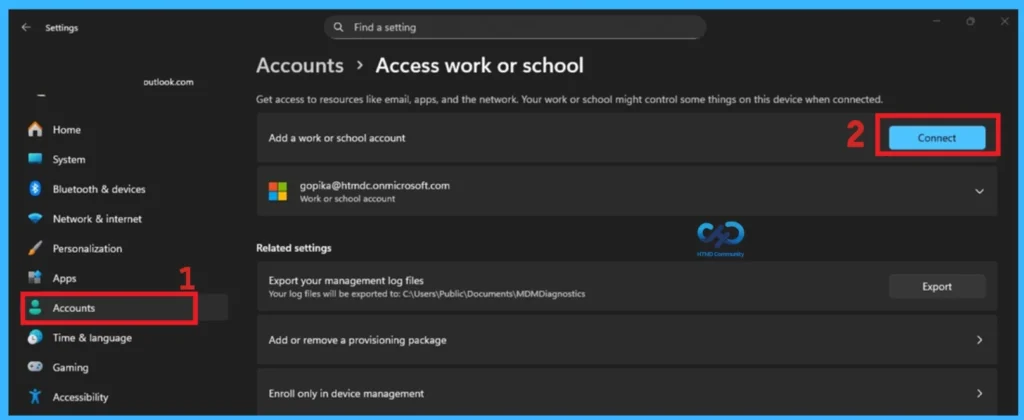Click the Bluetooth icon in sidebar
The height and width of the screenshot is (420, 1024).
click(35, 189)
